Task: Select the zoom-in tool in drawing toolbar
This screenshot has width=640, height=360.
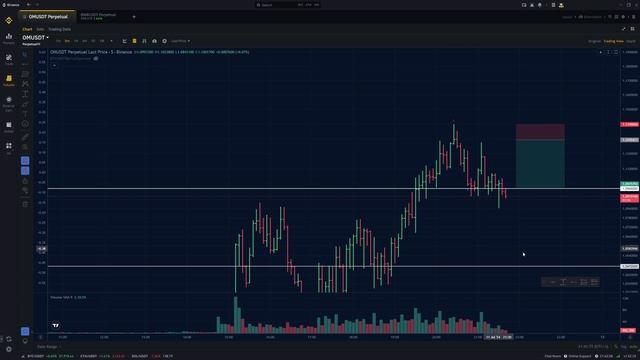Action: (25, 147)
